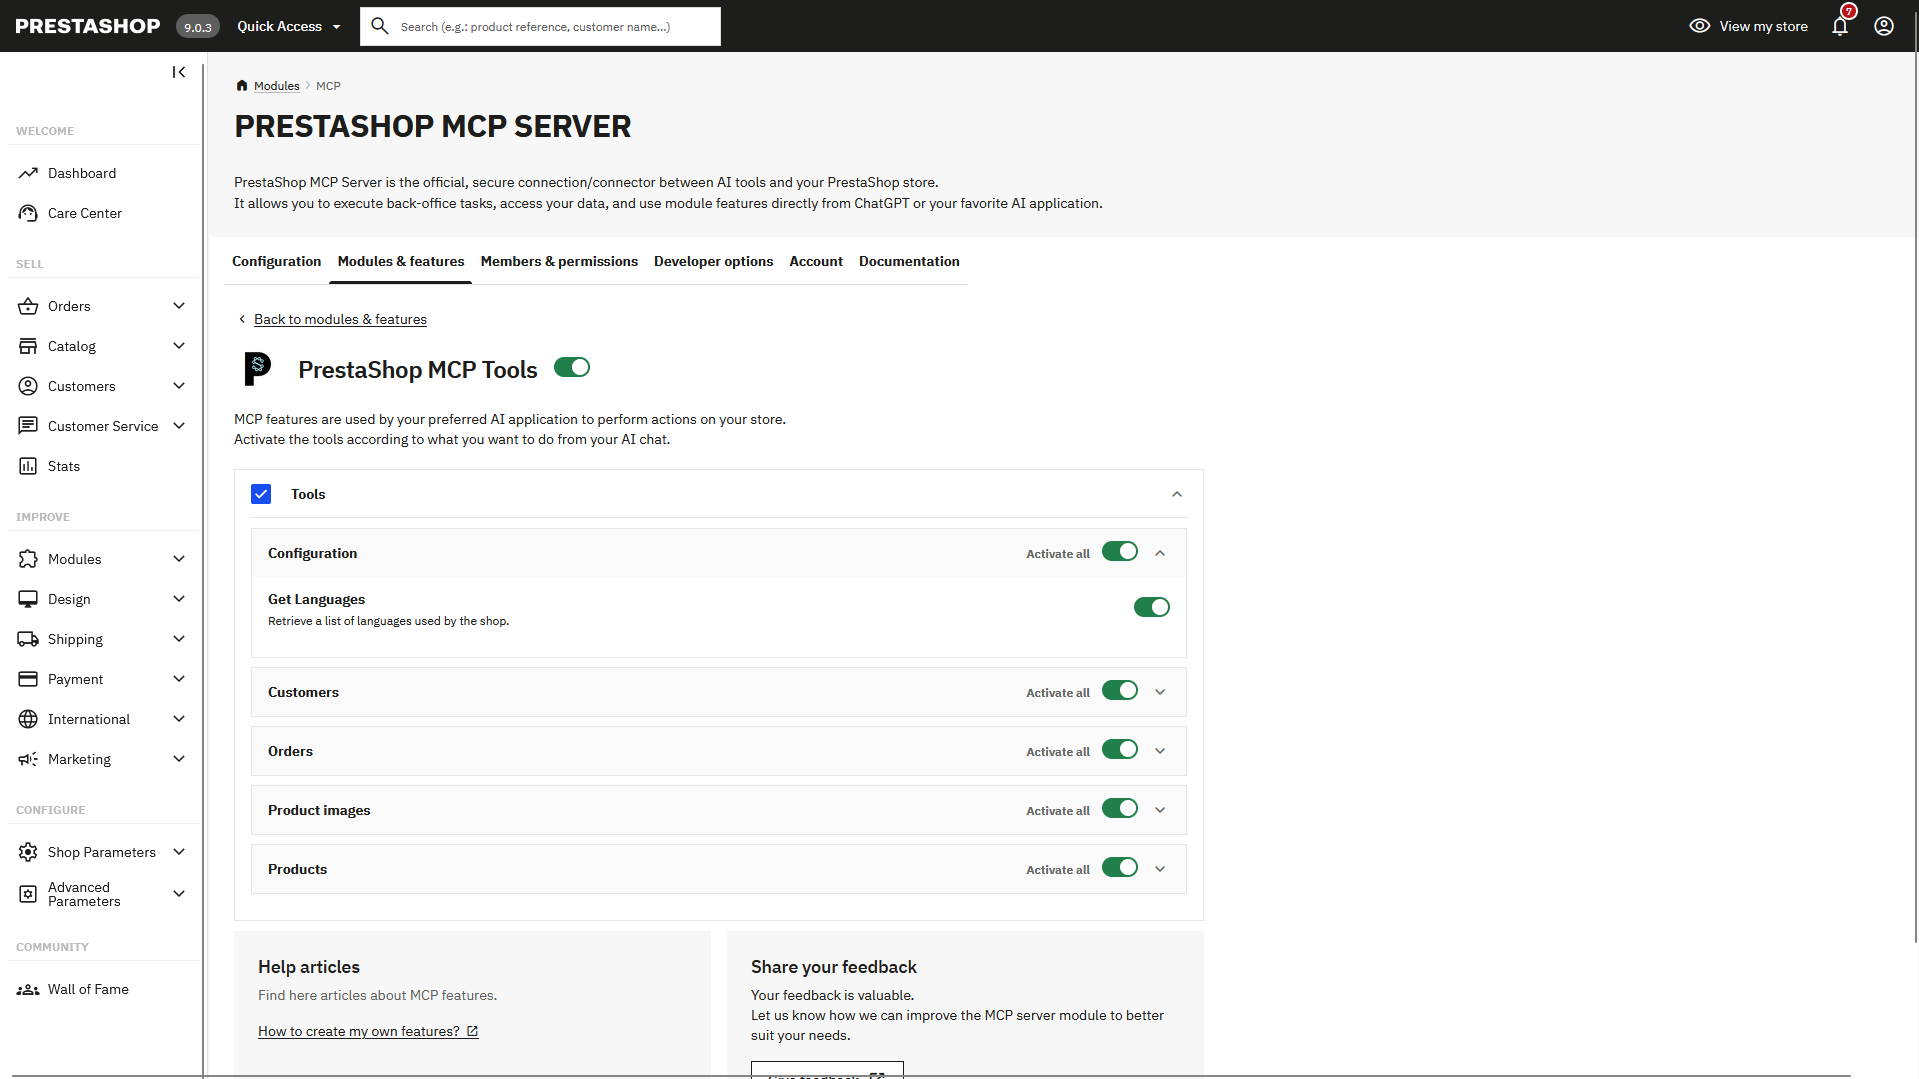Click the PrestaShop logo

[x=88, y=26]
